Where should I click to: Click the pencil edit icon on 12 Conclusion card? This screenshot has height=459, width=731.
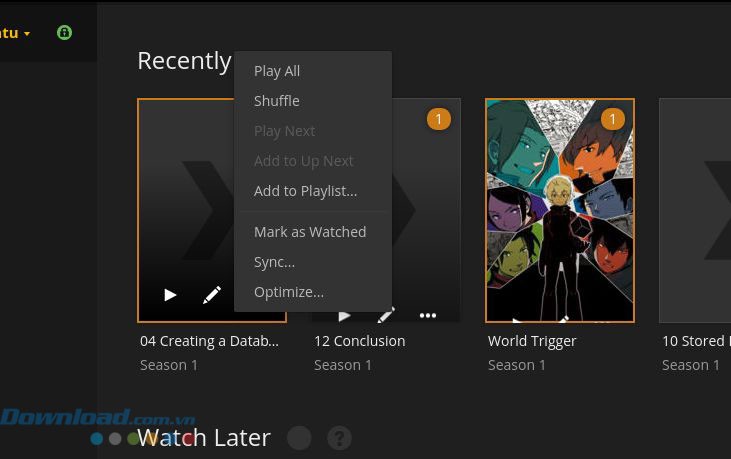[386, 316]
